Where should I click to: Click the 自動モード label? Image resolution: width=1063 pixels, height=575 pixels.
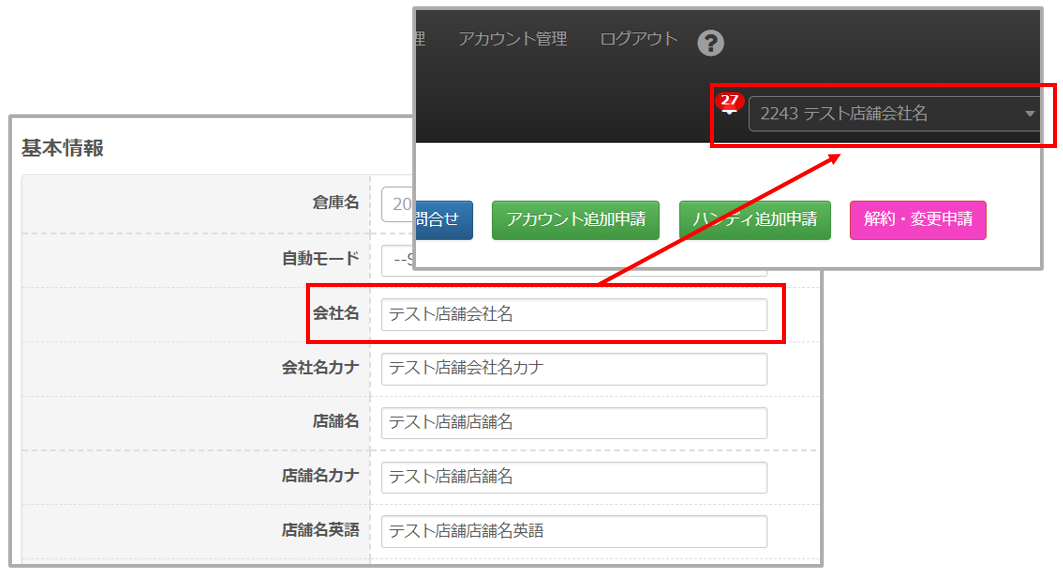(321, 258)
